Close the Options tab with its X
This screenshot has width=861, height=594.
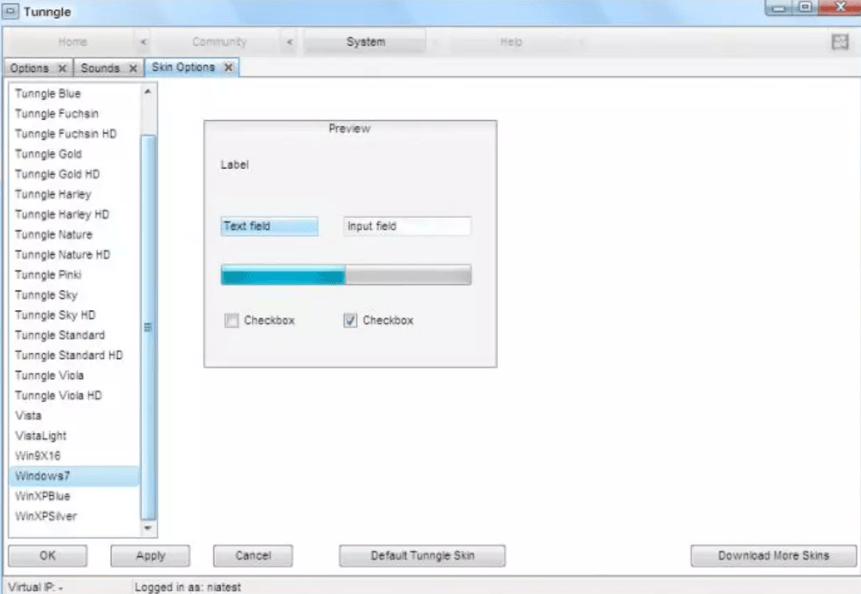(x=62, y=68)
